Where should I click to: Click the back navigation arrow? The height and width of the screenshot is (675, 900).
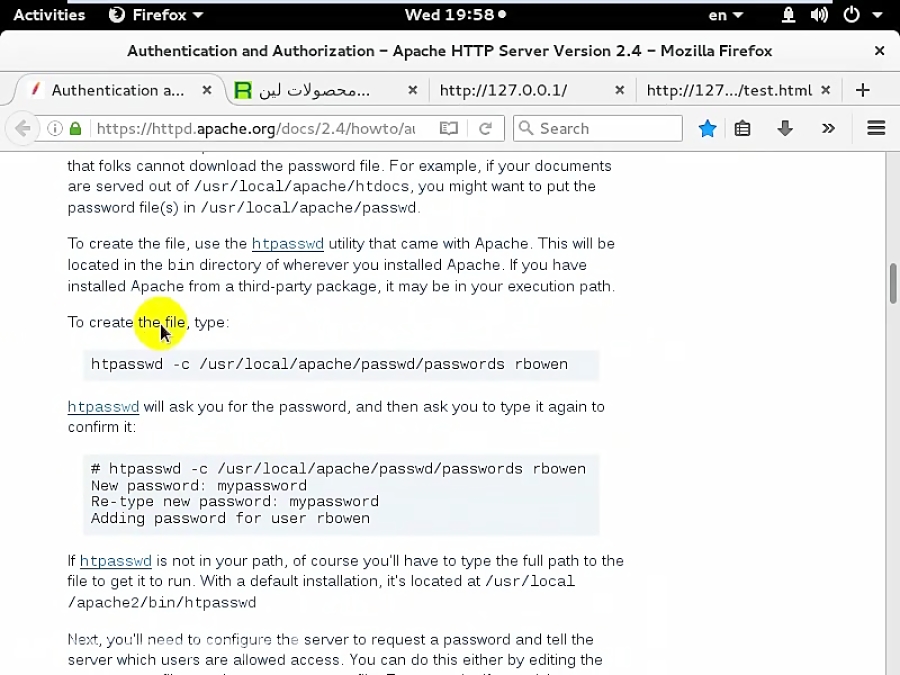pos(22,128)
